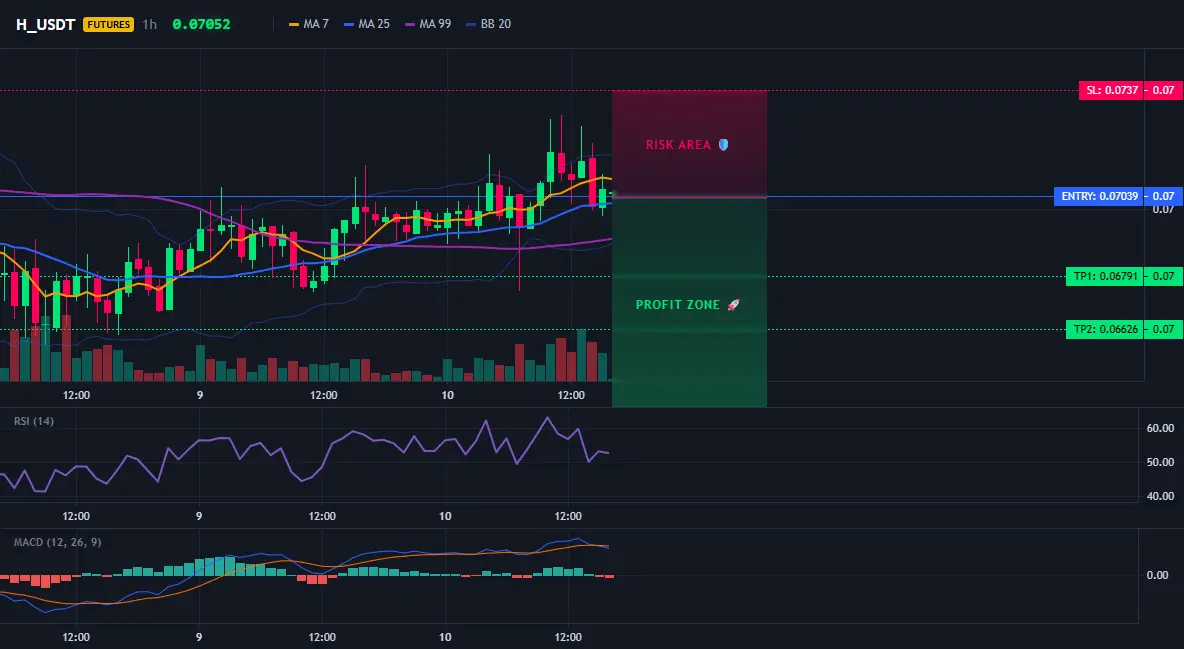This screenshot has width=1184, height=649.
Task: Toggle the MA 99 legend item
Action: coord(428,24)
